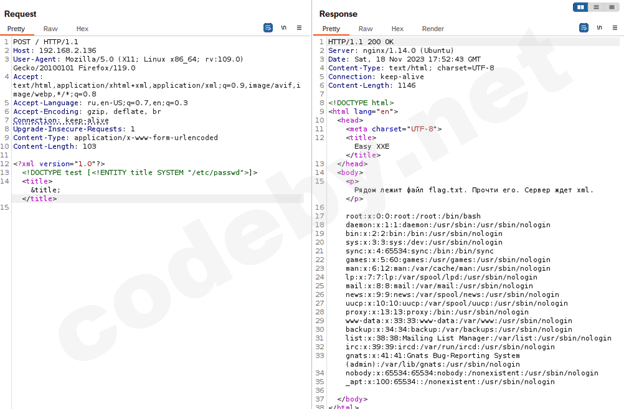This screenshot has width=624, height=409.
Task: Switch Response view to Pretty tab
Action: (x=331, y=29)
